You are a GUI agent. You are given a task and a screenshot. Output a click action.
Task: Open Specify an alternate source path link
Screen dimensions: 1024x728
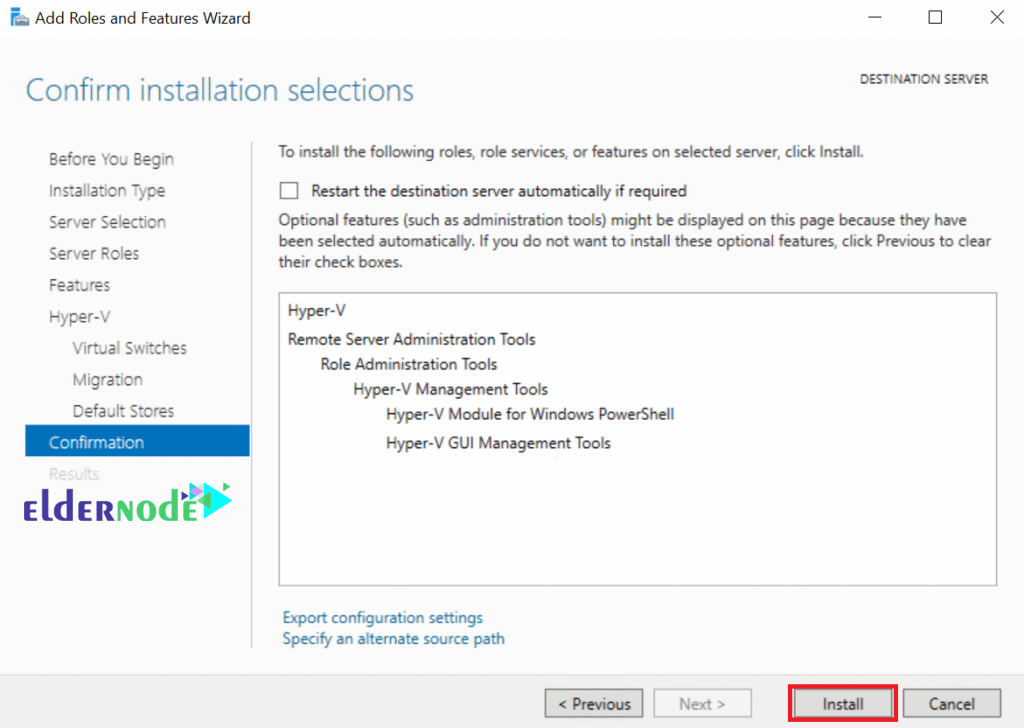pos(393,639)
